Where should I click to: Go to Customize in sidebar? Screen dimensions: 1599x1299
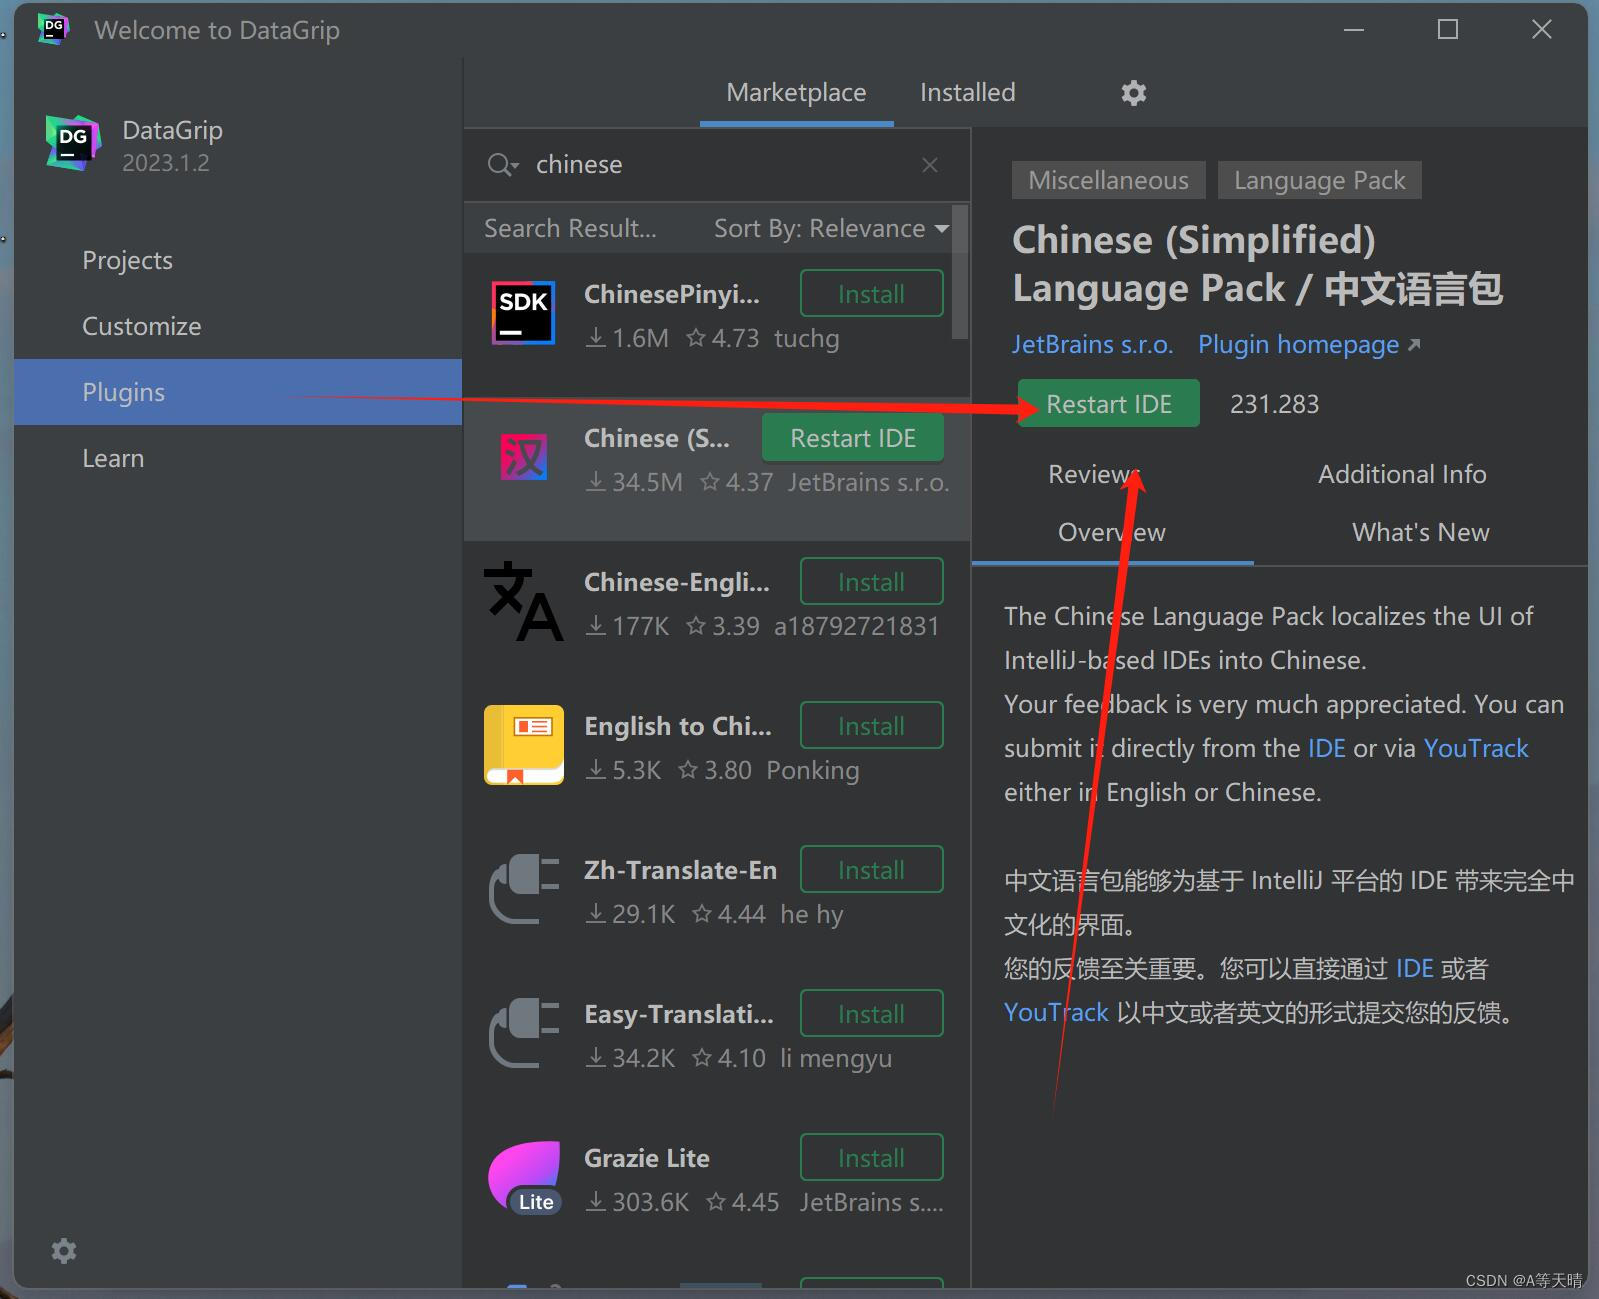point(238,326)
